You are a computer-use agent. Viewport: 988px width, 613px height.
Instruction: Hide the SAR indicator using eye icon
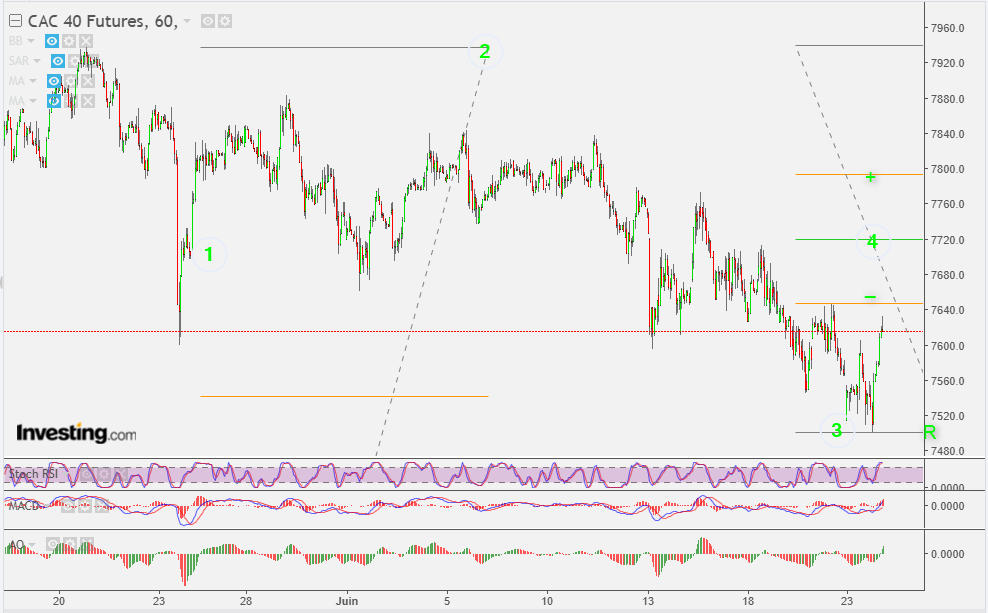[58, 61]
